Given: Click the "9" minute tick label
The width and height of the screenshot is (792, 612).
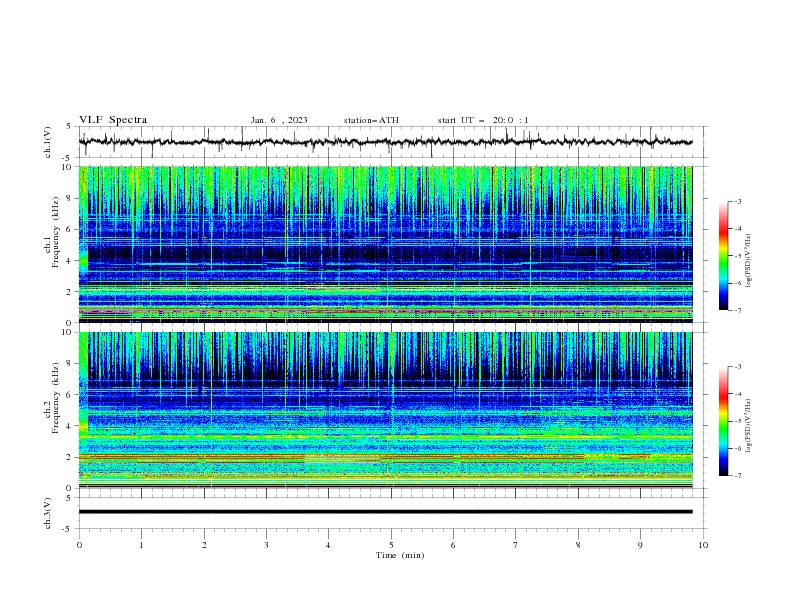Looking at the screenshot, I should tap(640, 545).
